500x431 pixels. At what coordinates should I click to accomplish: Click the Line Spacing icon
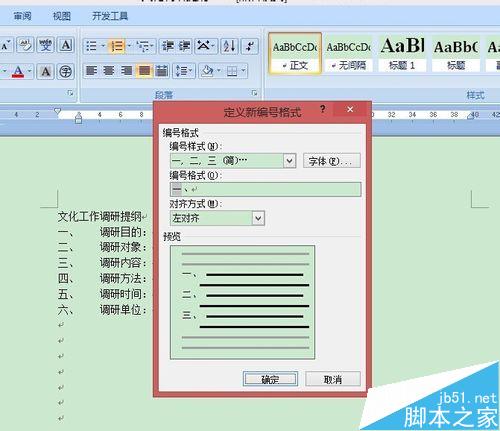click(x=181, y=71)
